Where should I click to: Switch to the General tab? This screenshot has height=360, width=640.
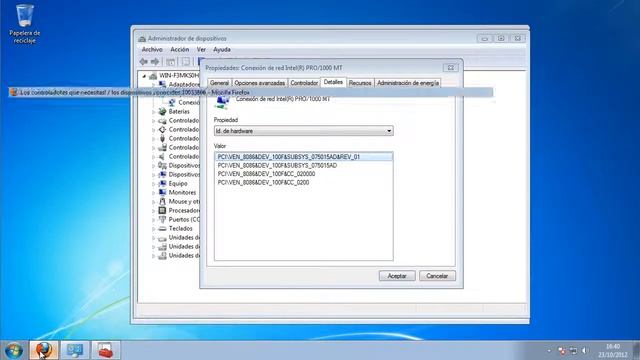click(219, 83)
